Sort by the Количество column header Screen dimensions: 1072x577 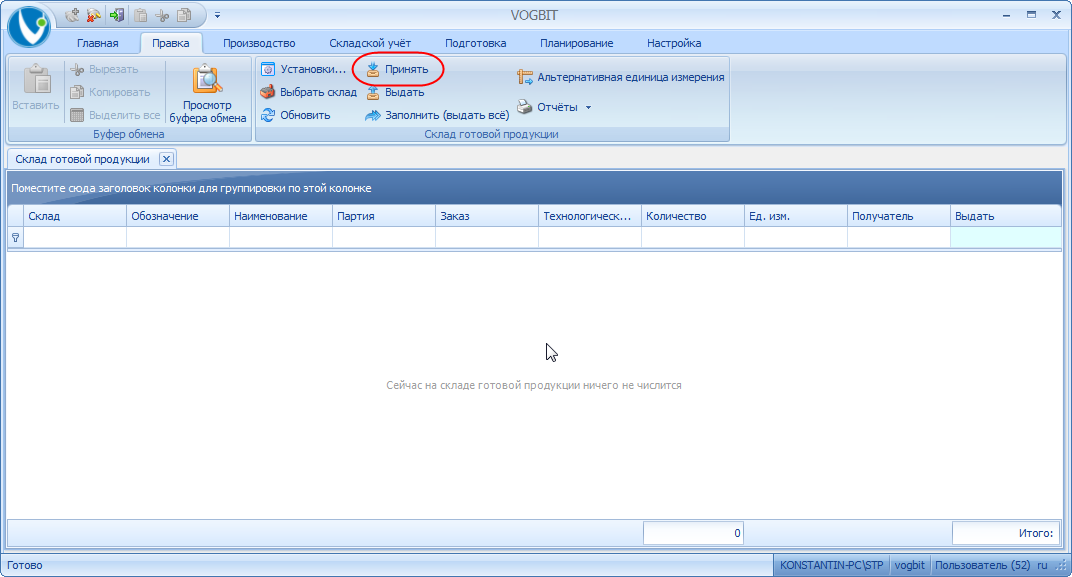(x=690, y=216)
